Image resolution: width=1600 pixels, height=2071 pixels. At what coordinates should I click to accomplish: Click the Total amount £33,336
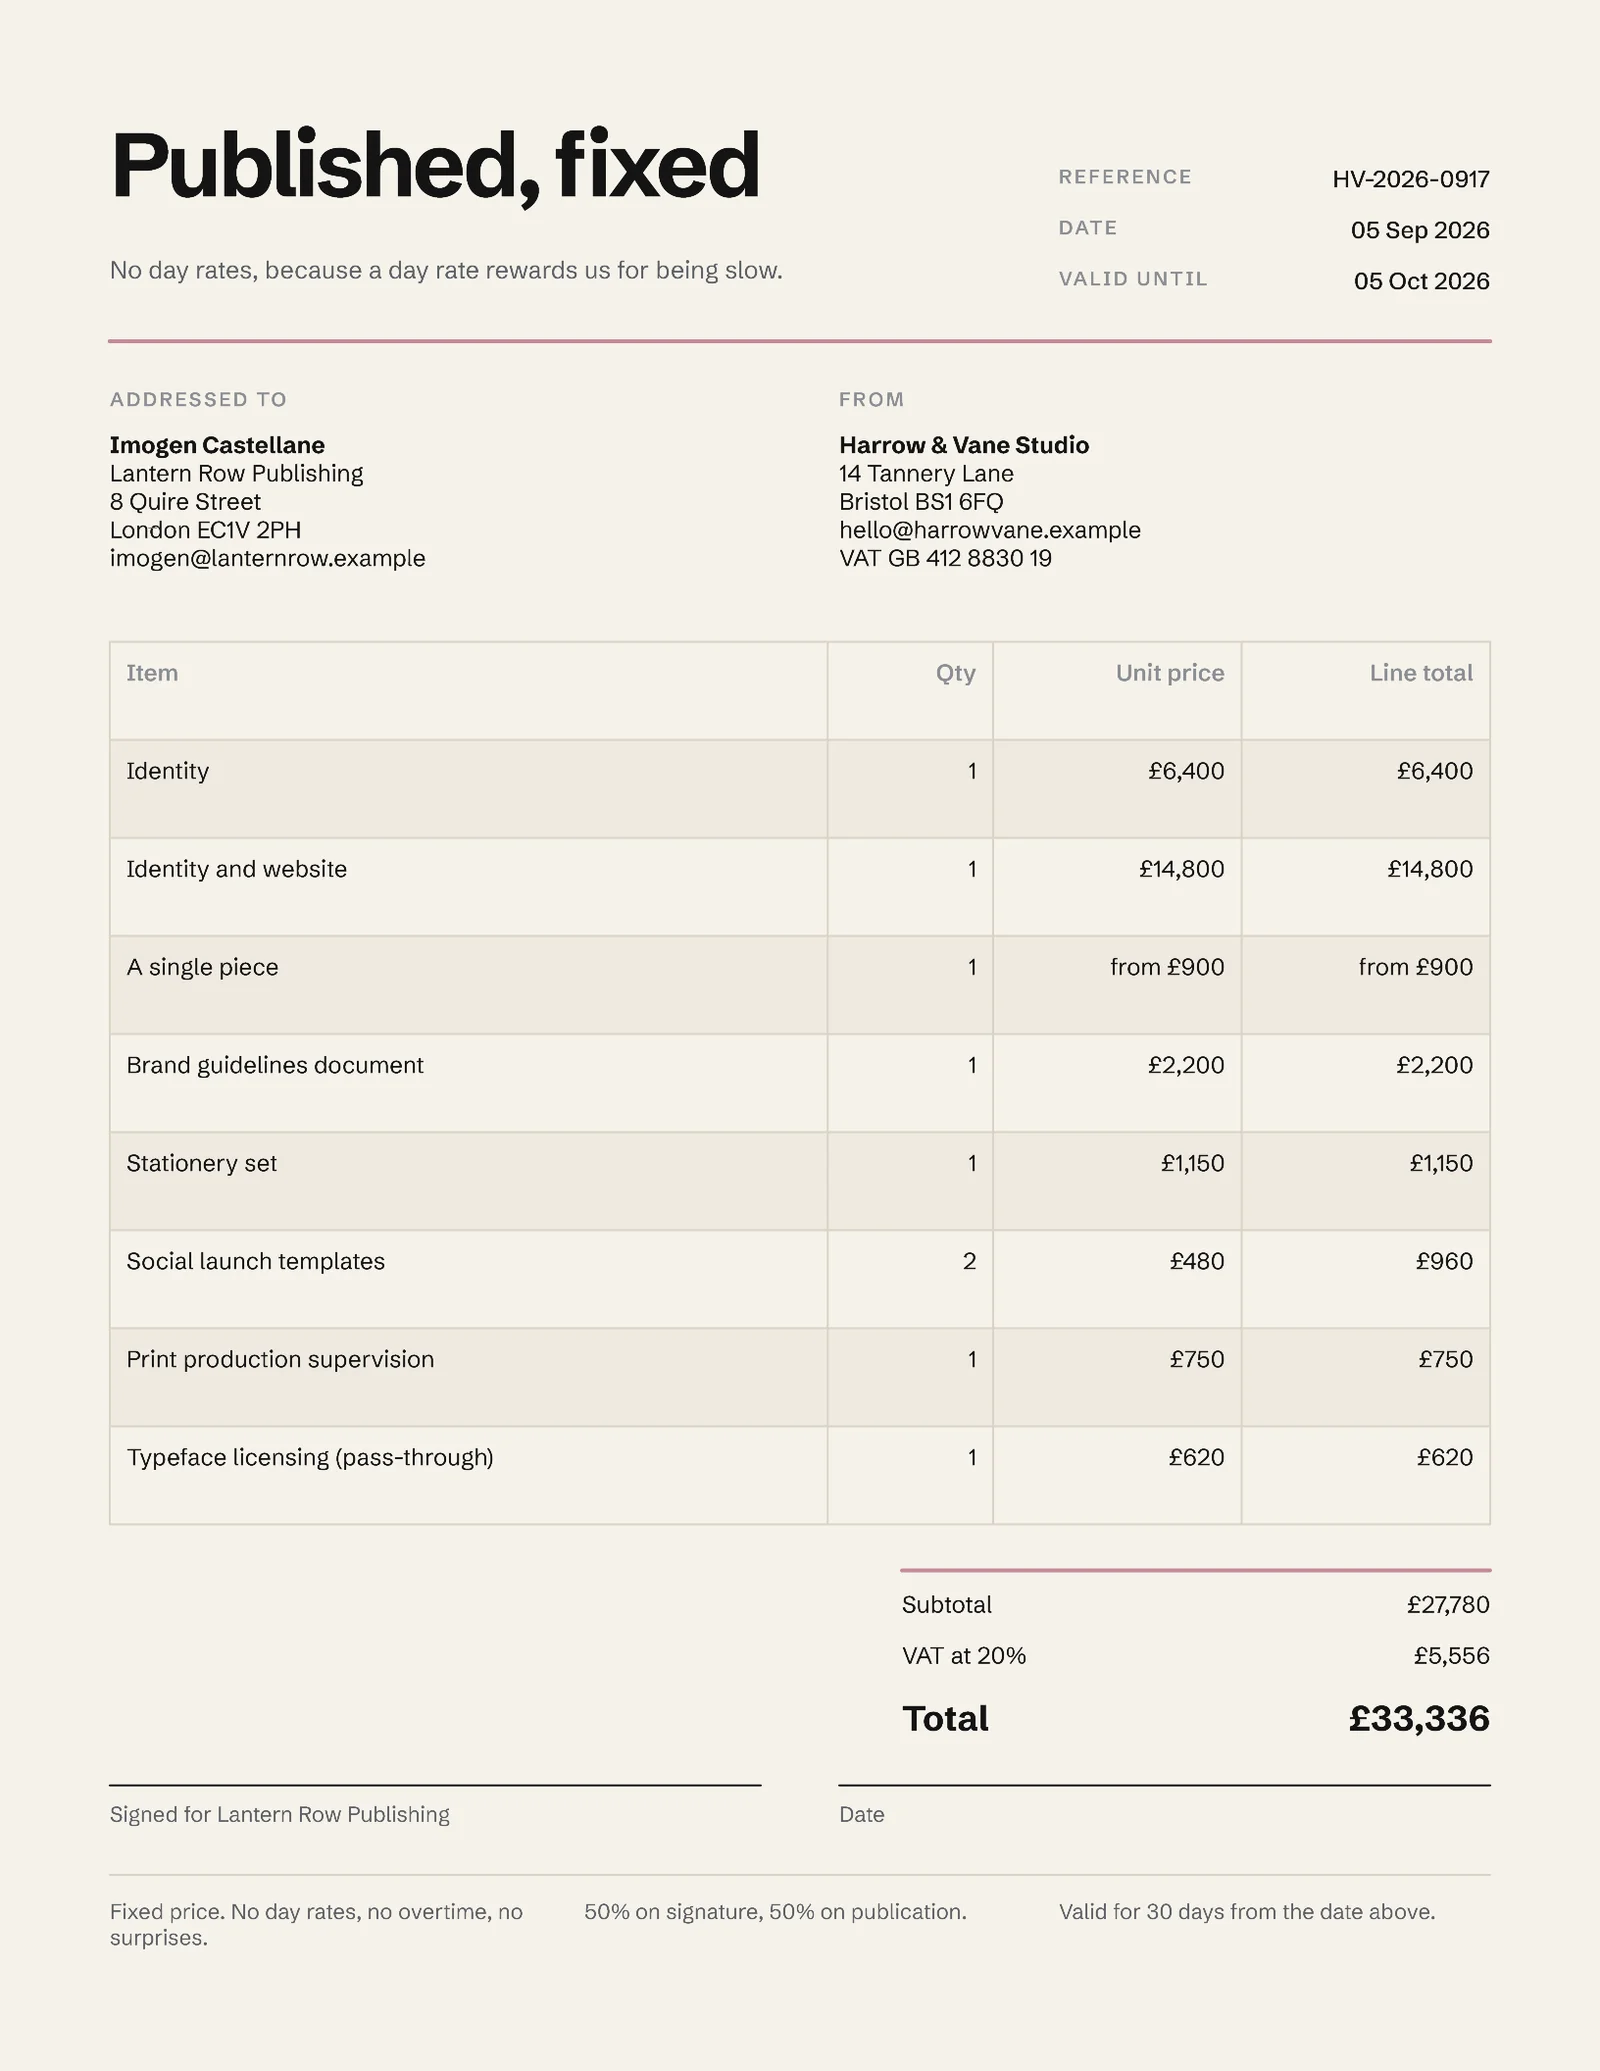(x=1418, y=1719)
